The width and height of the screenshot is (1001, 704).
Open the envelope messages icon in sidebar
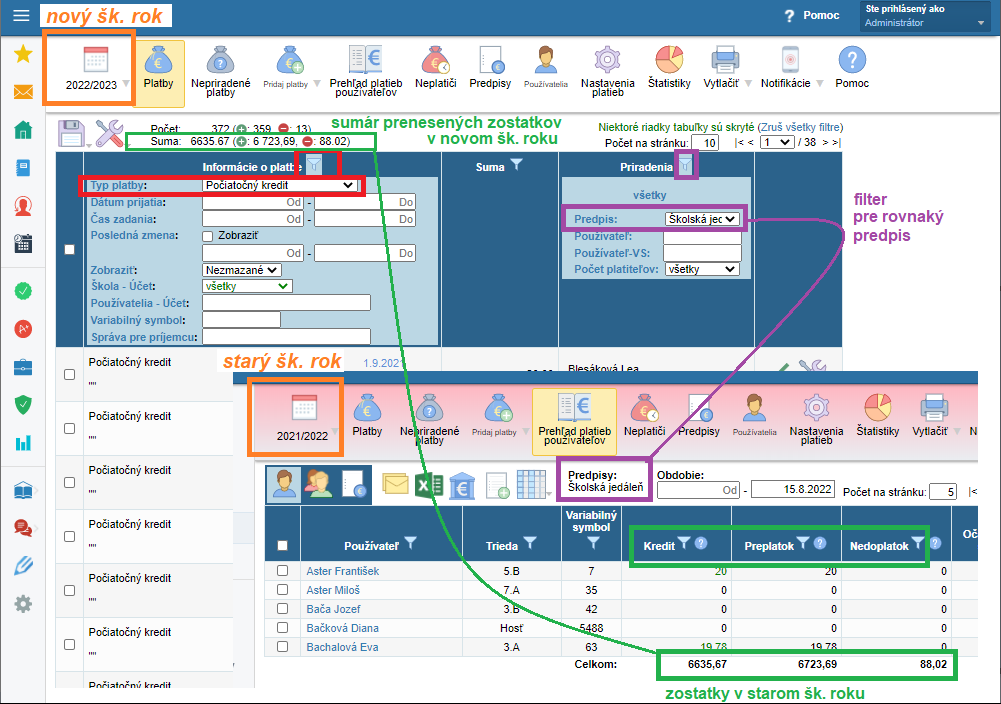[22, 93]
